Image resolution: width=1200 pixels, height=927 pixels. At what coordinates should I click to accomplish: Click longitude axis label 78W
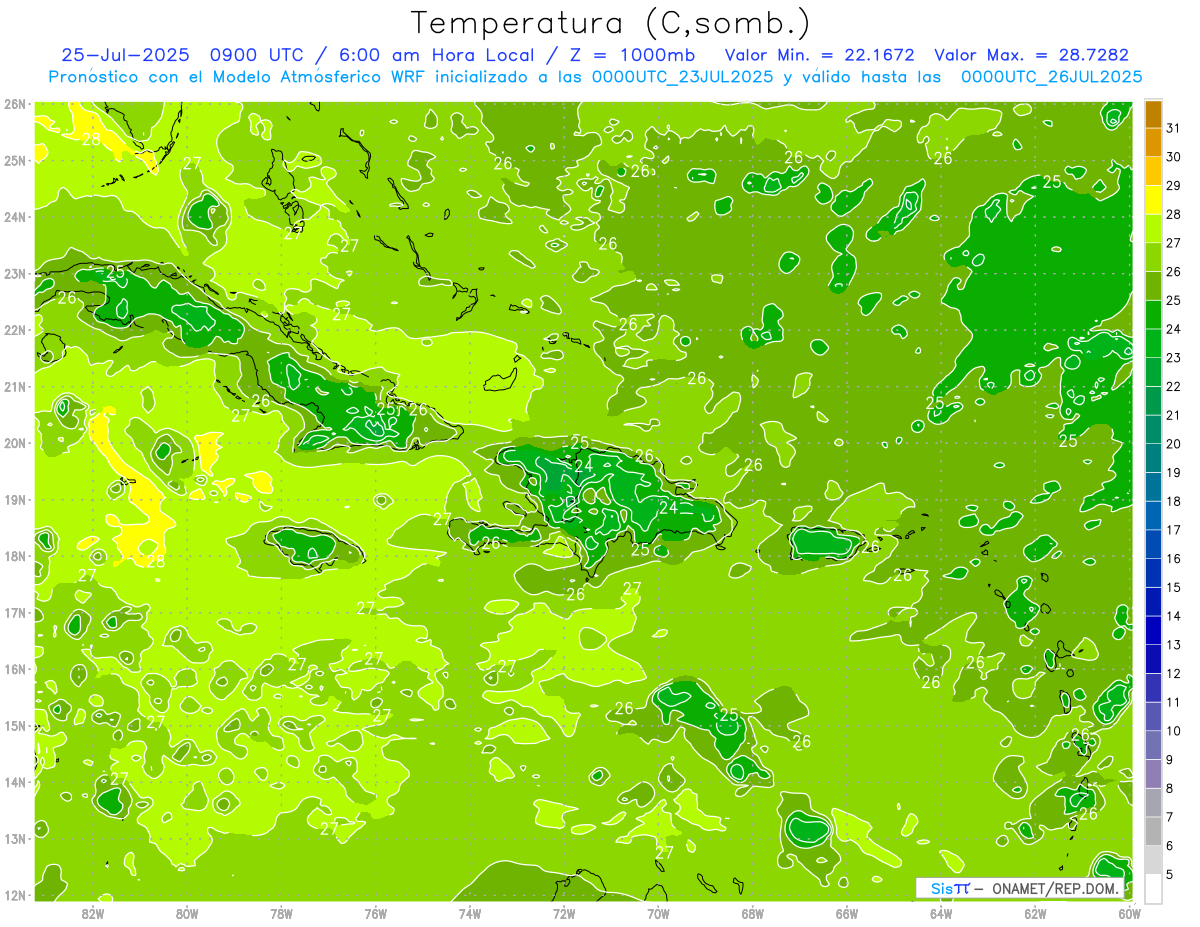tap(281, 913)
